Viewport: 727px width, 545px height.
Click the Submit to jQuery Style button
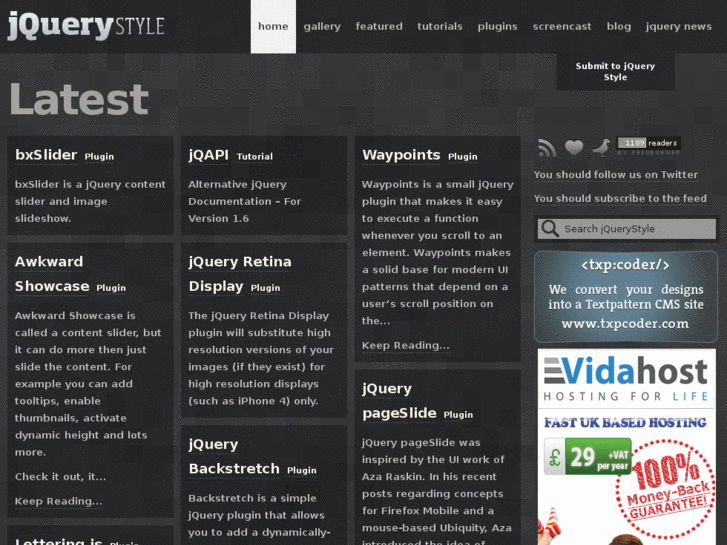point(615,71)
